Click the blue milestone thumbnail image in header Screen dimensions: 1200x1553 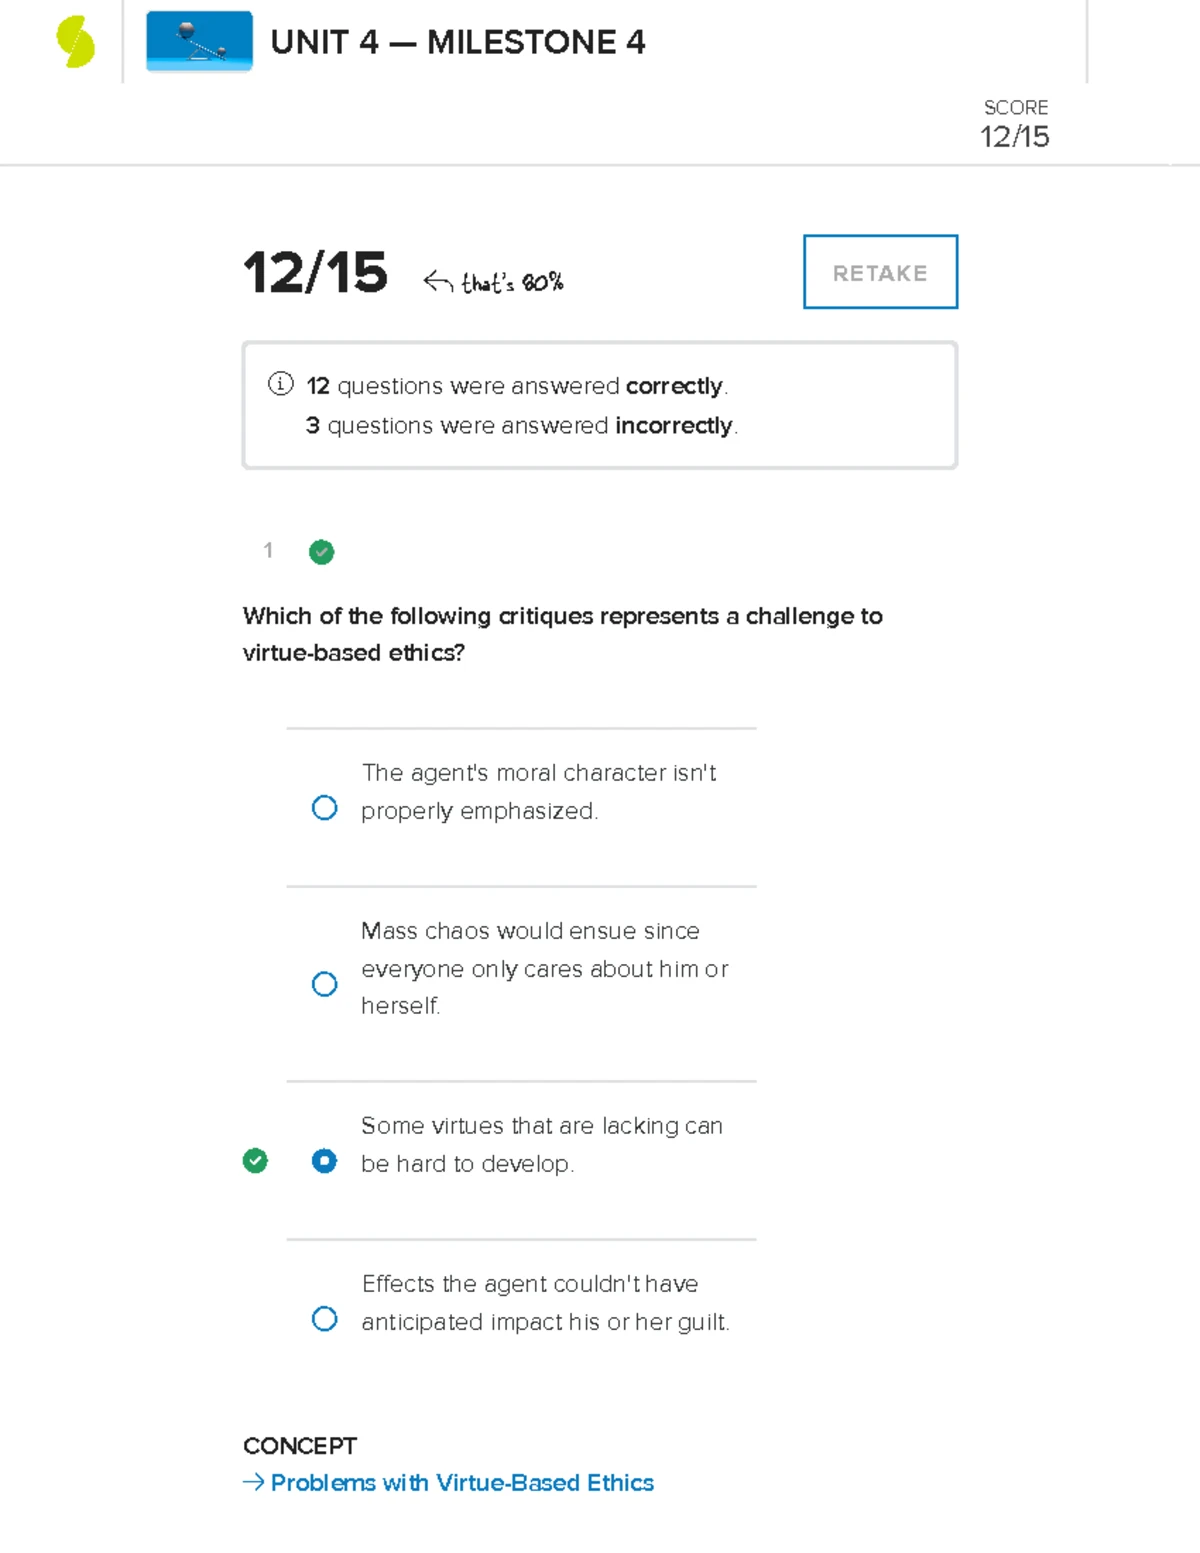[198, 42]
